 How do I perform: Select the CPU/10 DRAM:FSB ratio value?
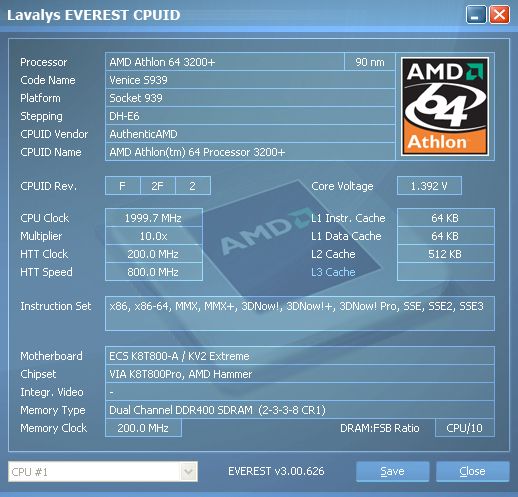click(x=465, y=428)
